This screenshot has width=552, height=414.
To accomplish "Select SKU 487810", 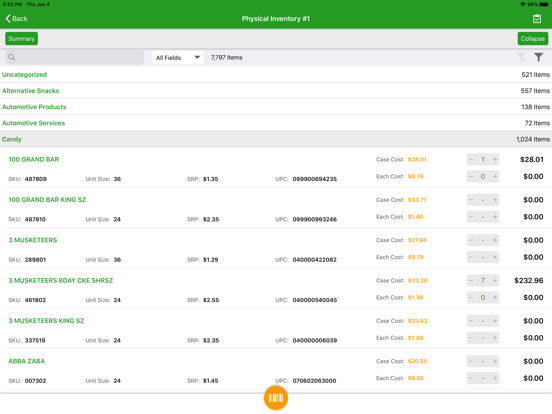I will click(x=35, y=220).
